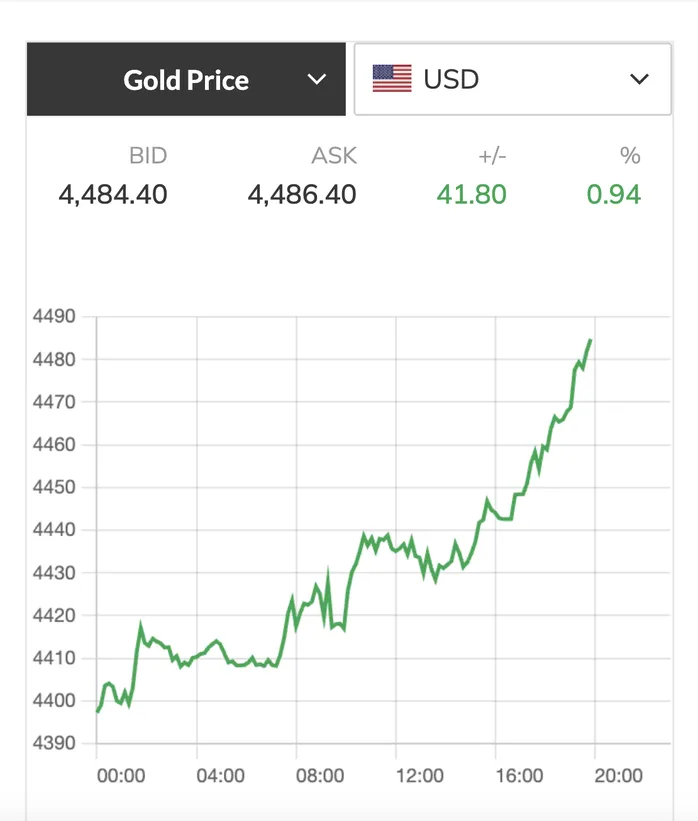The width and height of the screenshot is (698, 821).
Task: Click the 16:00 time axis label
Action: coord(519,776)
